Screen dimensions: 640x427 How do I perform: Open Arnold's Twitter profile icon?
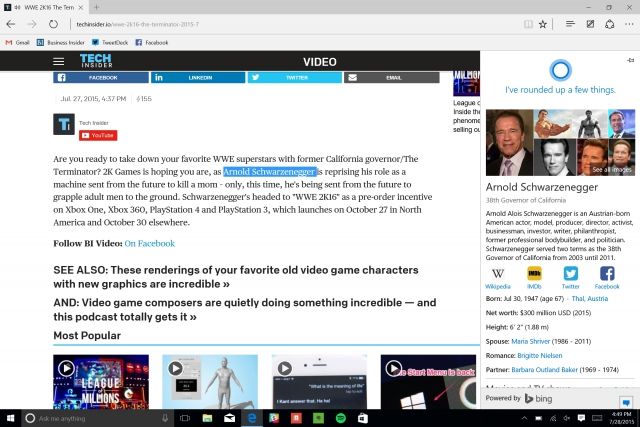570,276
